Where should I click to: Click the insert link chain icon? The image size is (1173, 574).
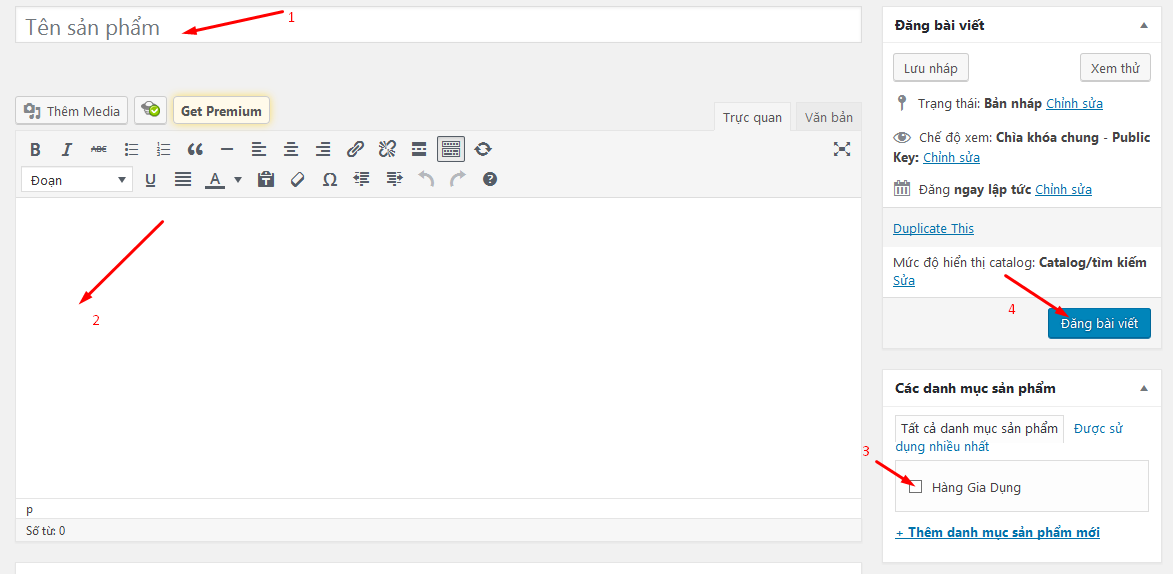click(x=355, y=149)
